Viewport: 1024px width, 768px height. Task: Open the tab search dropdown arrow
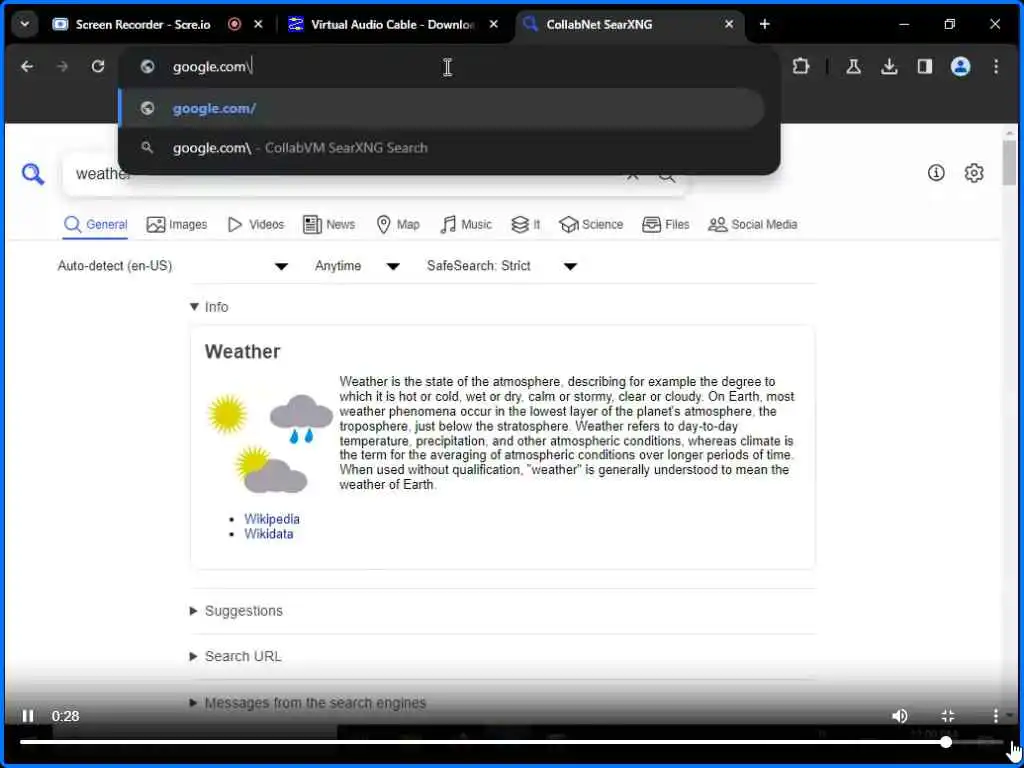click(x=25, y=24)
